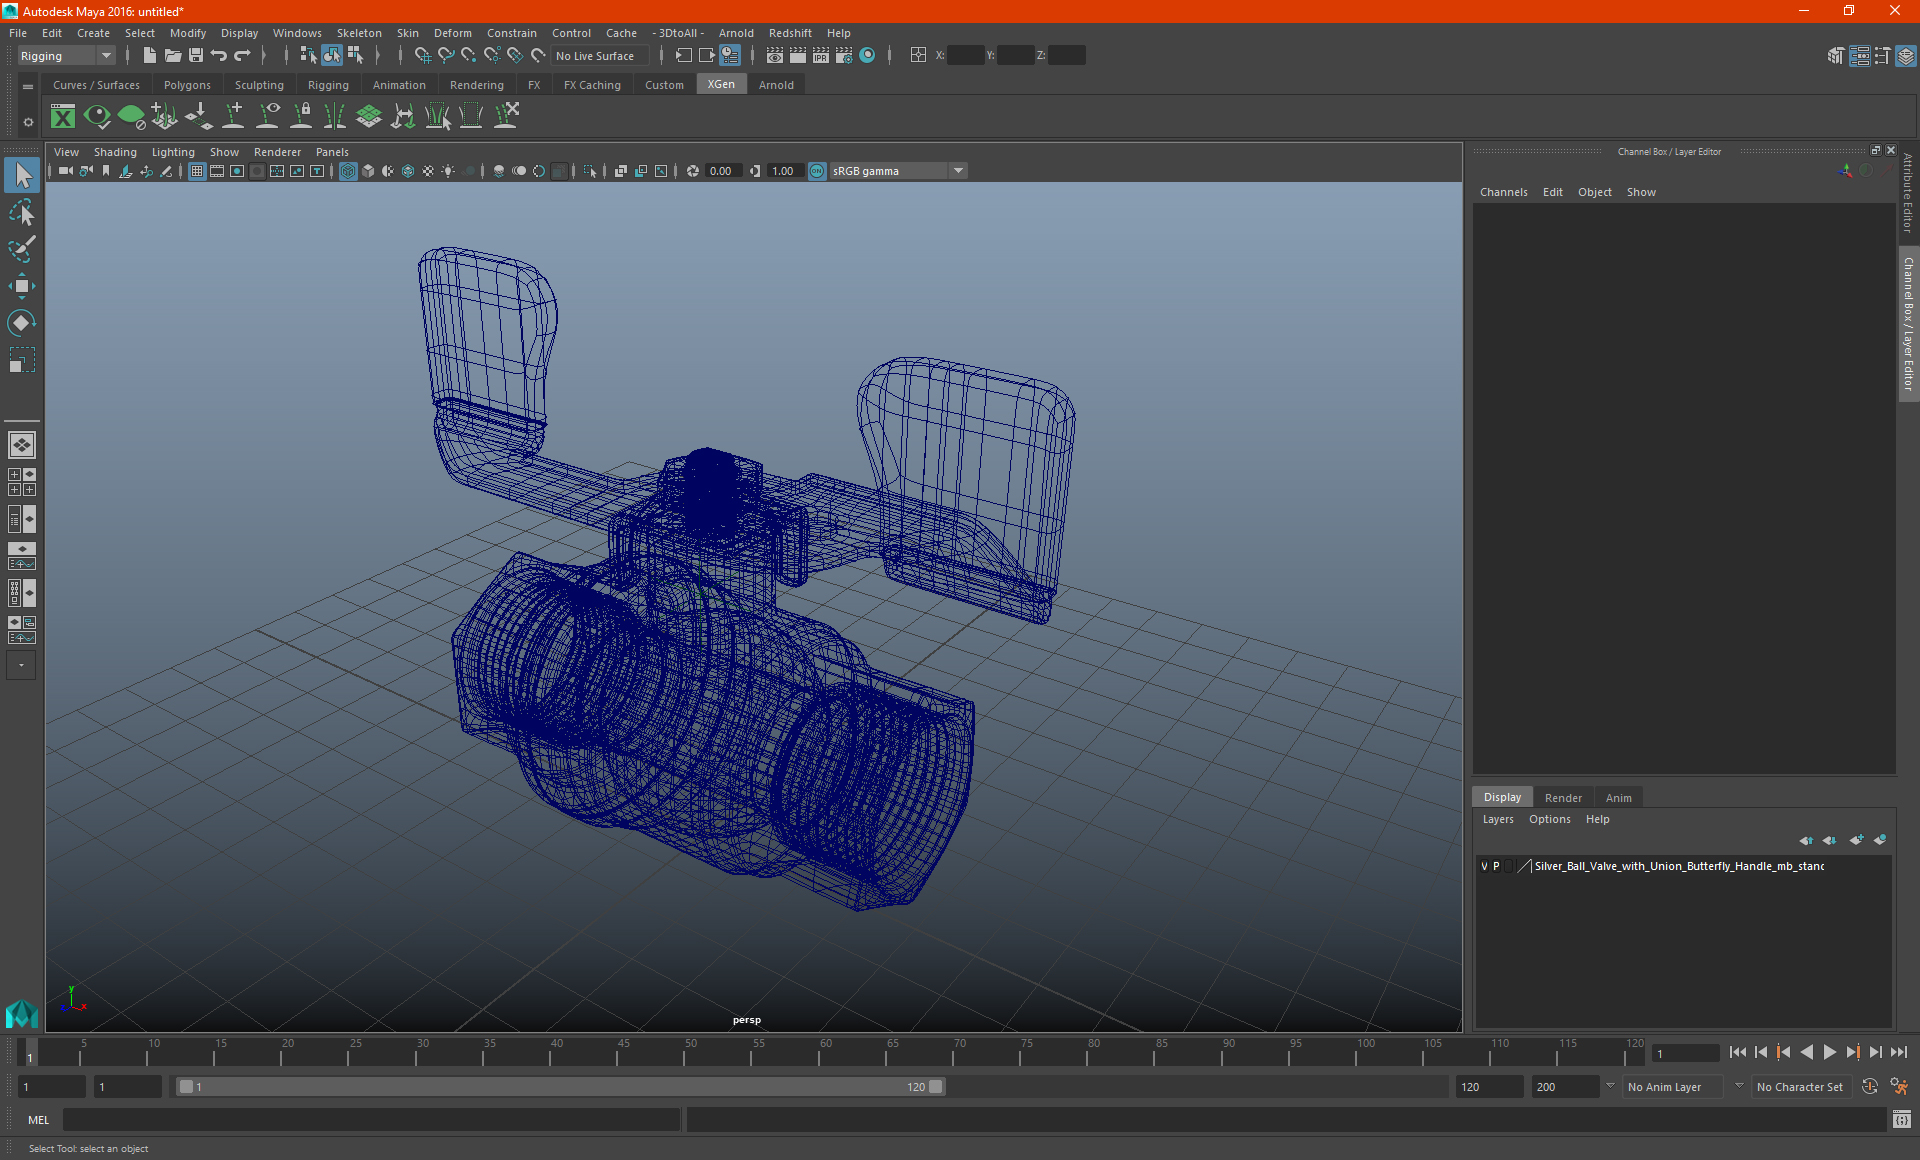Jump to the end of the playback range

(1898, 1052)
